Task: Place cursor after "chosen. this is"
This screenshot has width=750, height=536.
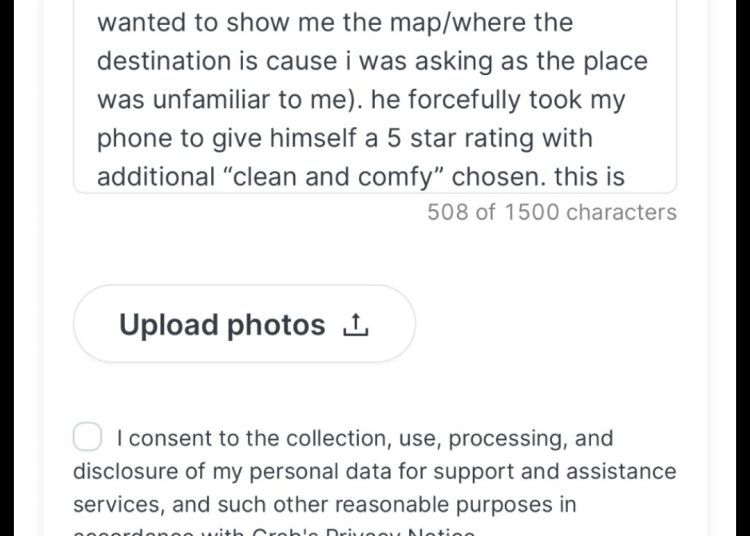Action: (627, 177)
